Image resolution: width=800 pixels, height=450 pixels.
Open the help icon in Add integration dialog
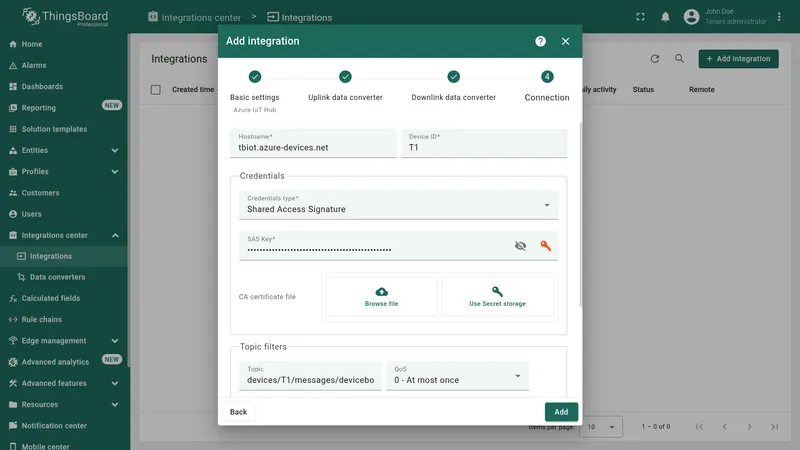(x=540, y=41)
